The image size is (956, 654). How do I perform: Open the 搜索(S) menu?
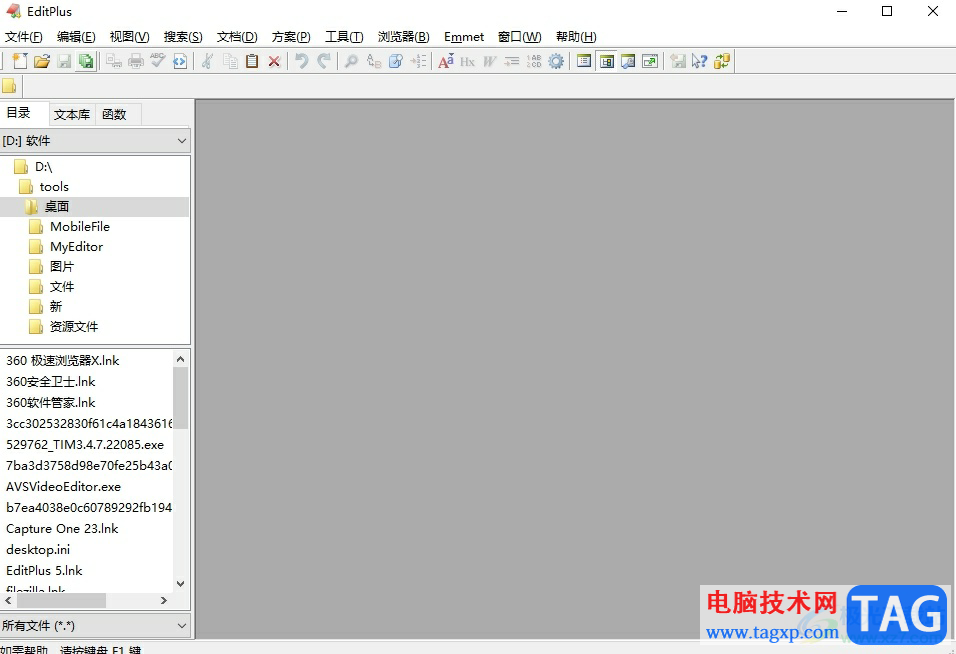click(x=183, y=37)
